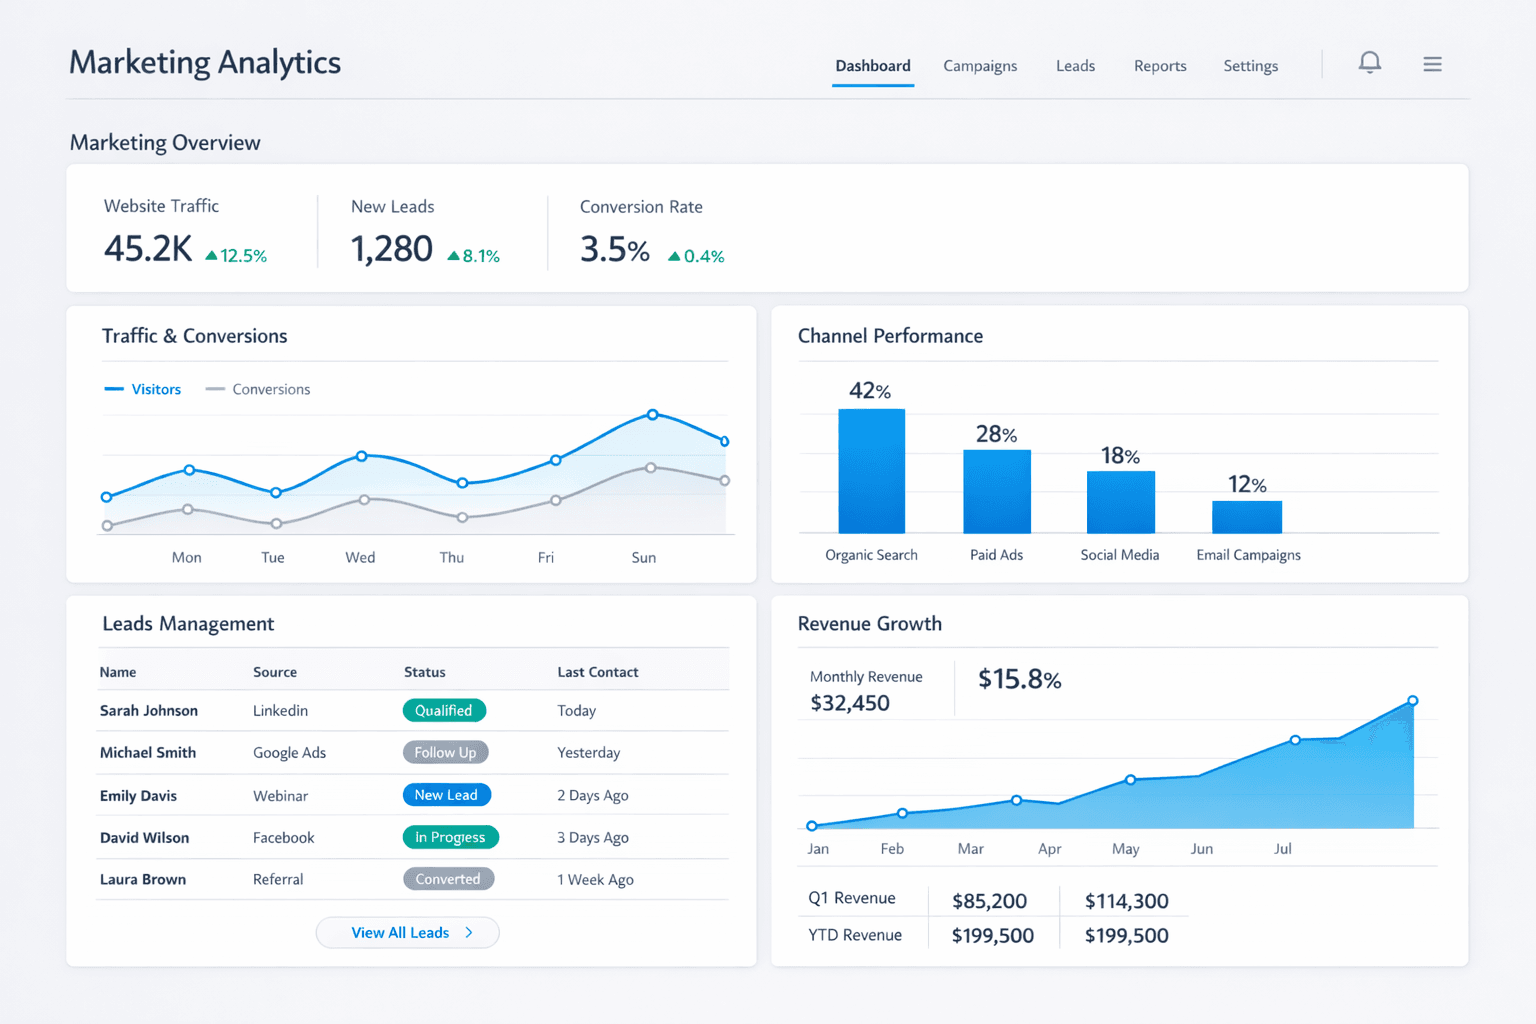Select the Jul revenue data point
This screenshot has width=1536, height=1024.
point(1295,740)
